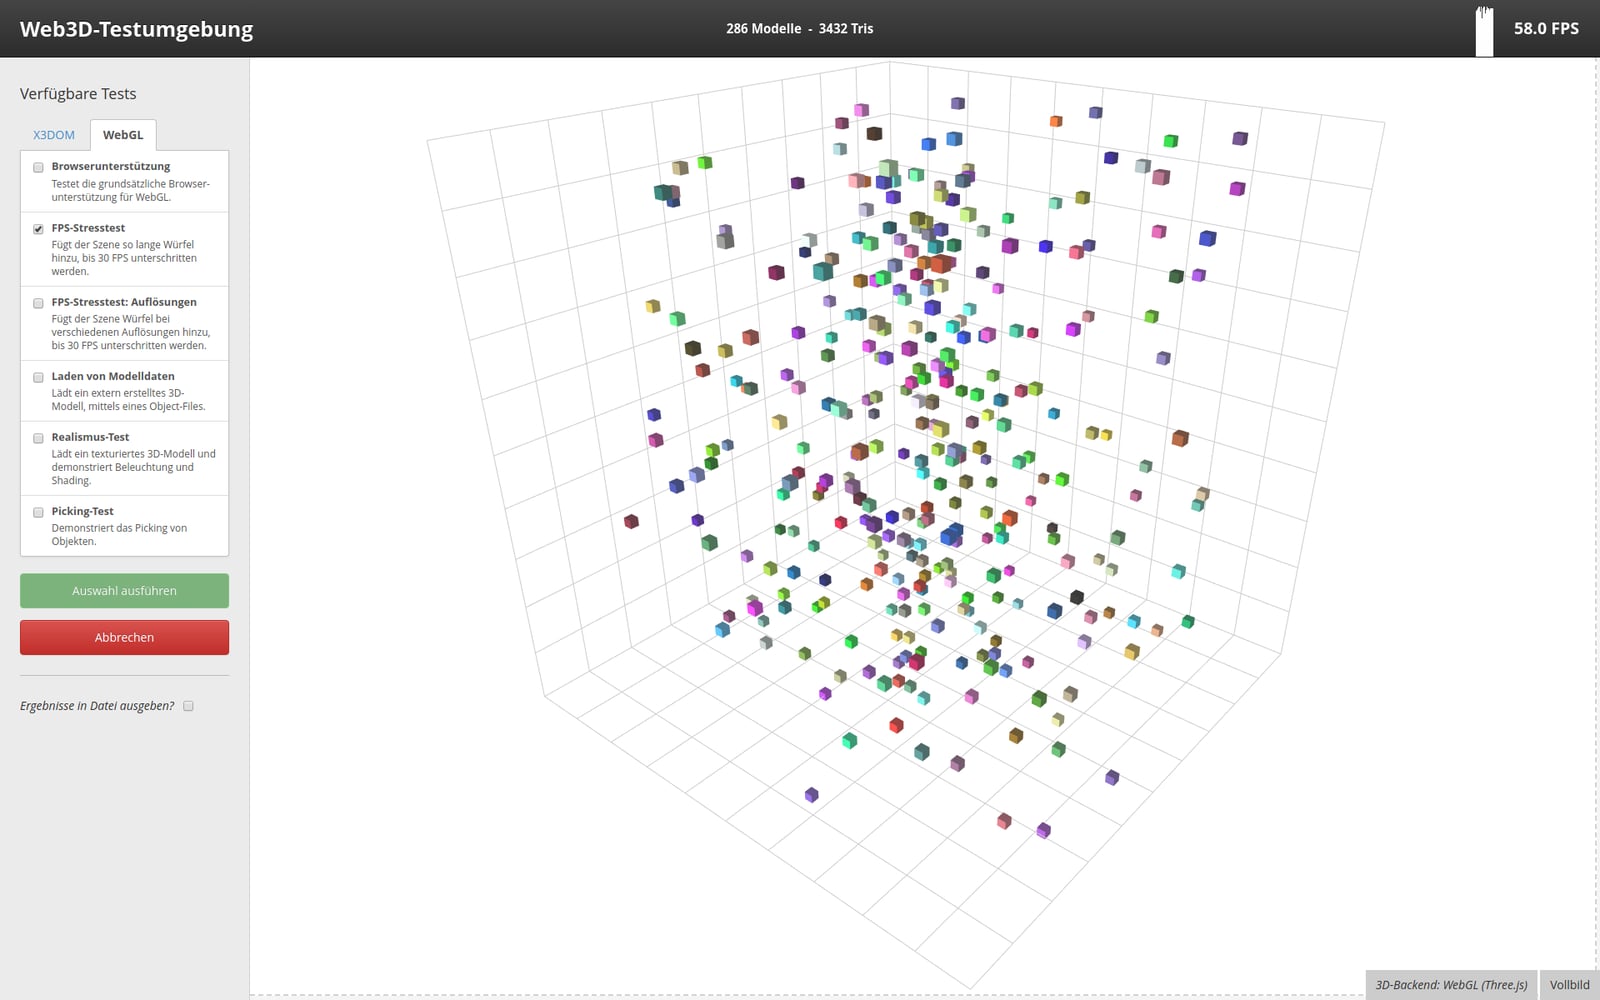Select the FPS-Stresstest entry label text

click(x=89, y=227)
